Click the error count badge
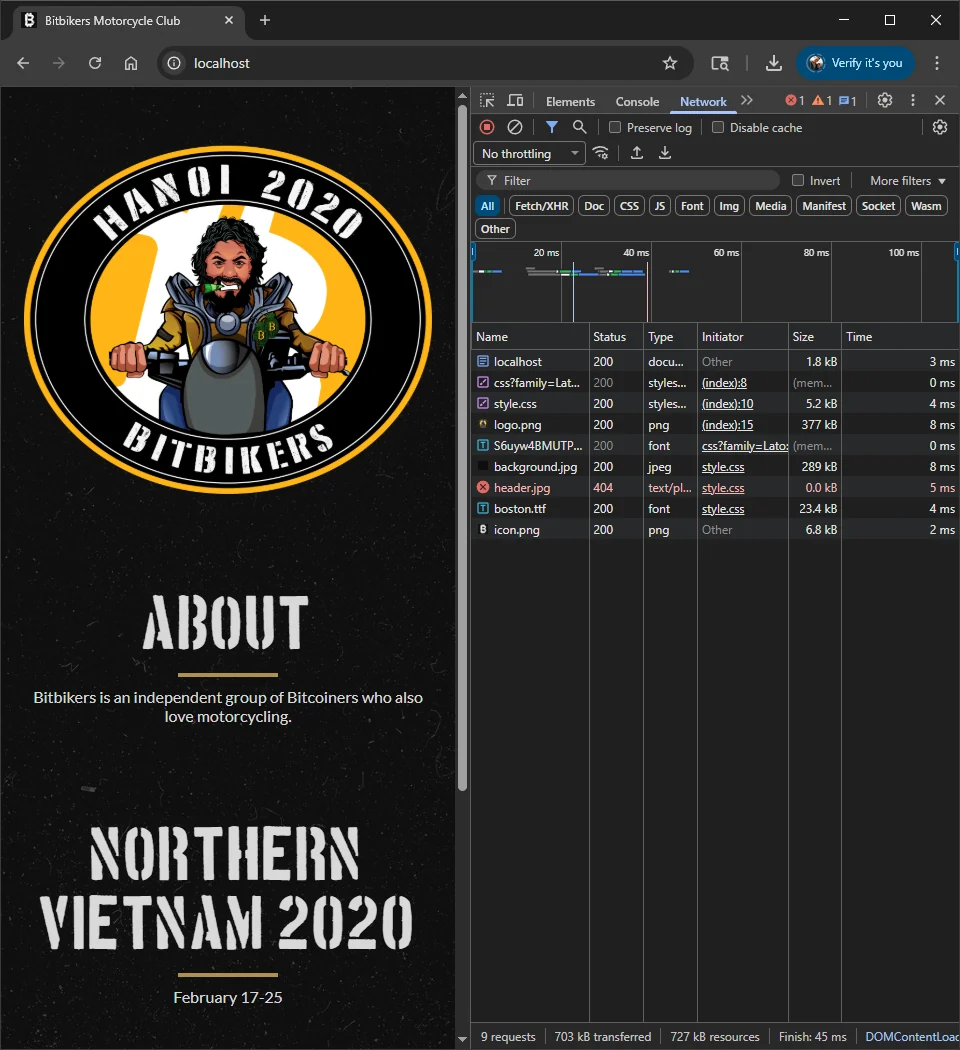The width and height of the screenshot is (960, 1050). pos(795,100)
